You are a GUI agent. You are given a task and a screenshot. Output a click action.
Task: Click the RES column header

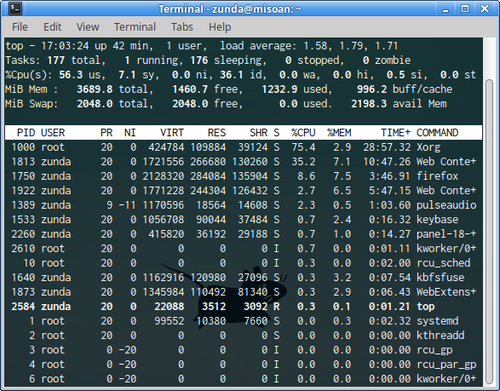[x=217, y=133]
